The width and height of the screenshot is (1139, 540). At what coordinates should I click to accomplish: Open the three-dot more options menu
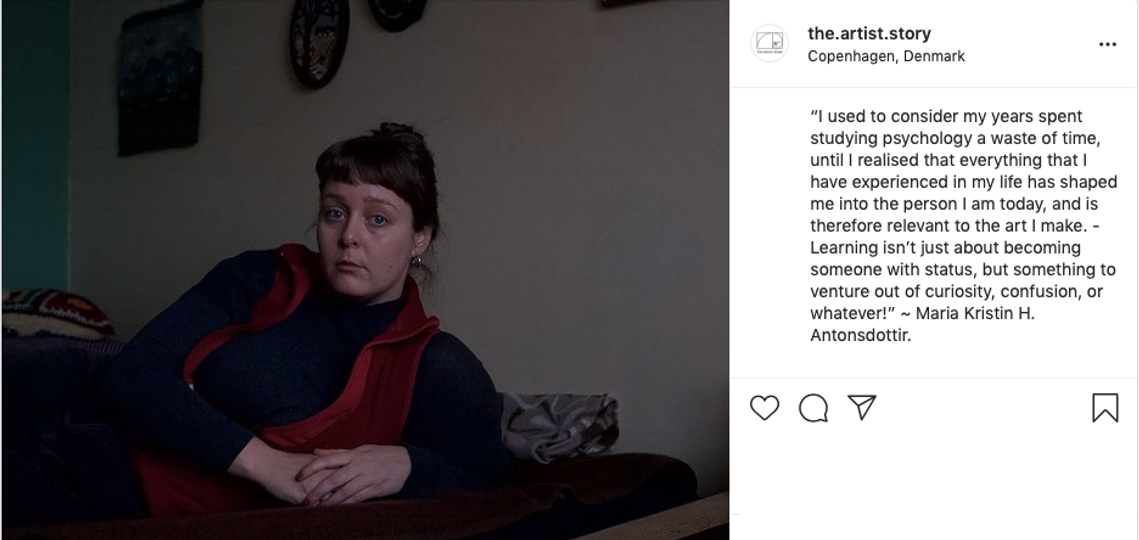[1107, 44]
